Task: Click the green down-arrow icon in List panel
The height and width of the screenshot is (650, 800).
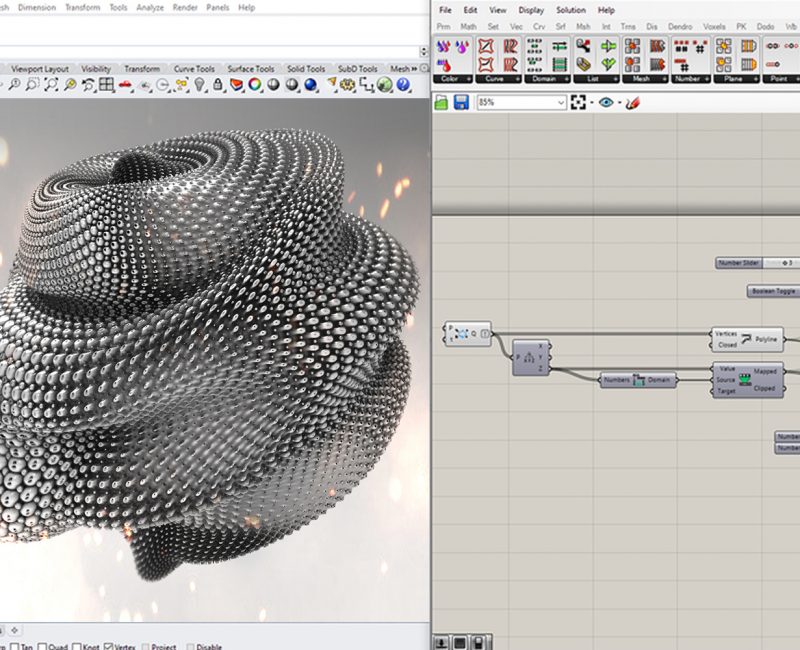Action: tap(608, 65)
